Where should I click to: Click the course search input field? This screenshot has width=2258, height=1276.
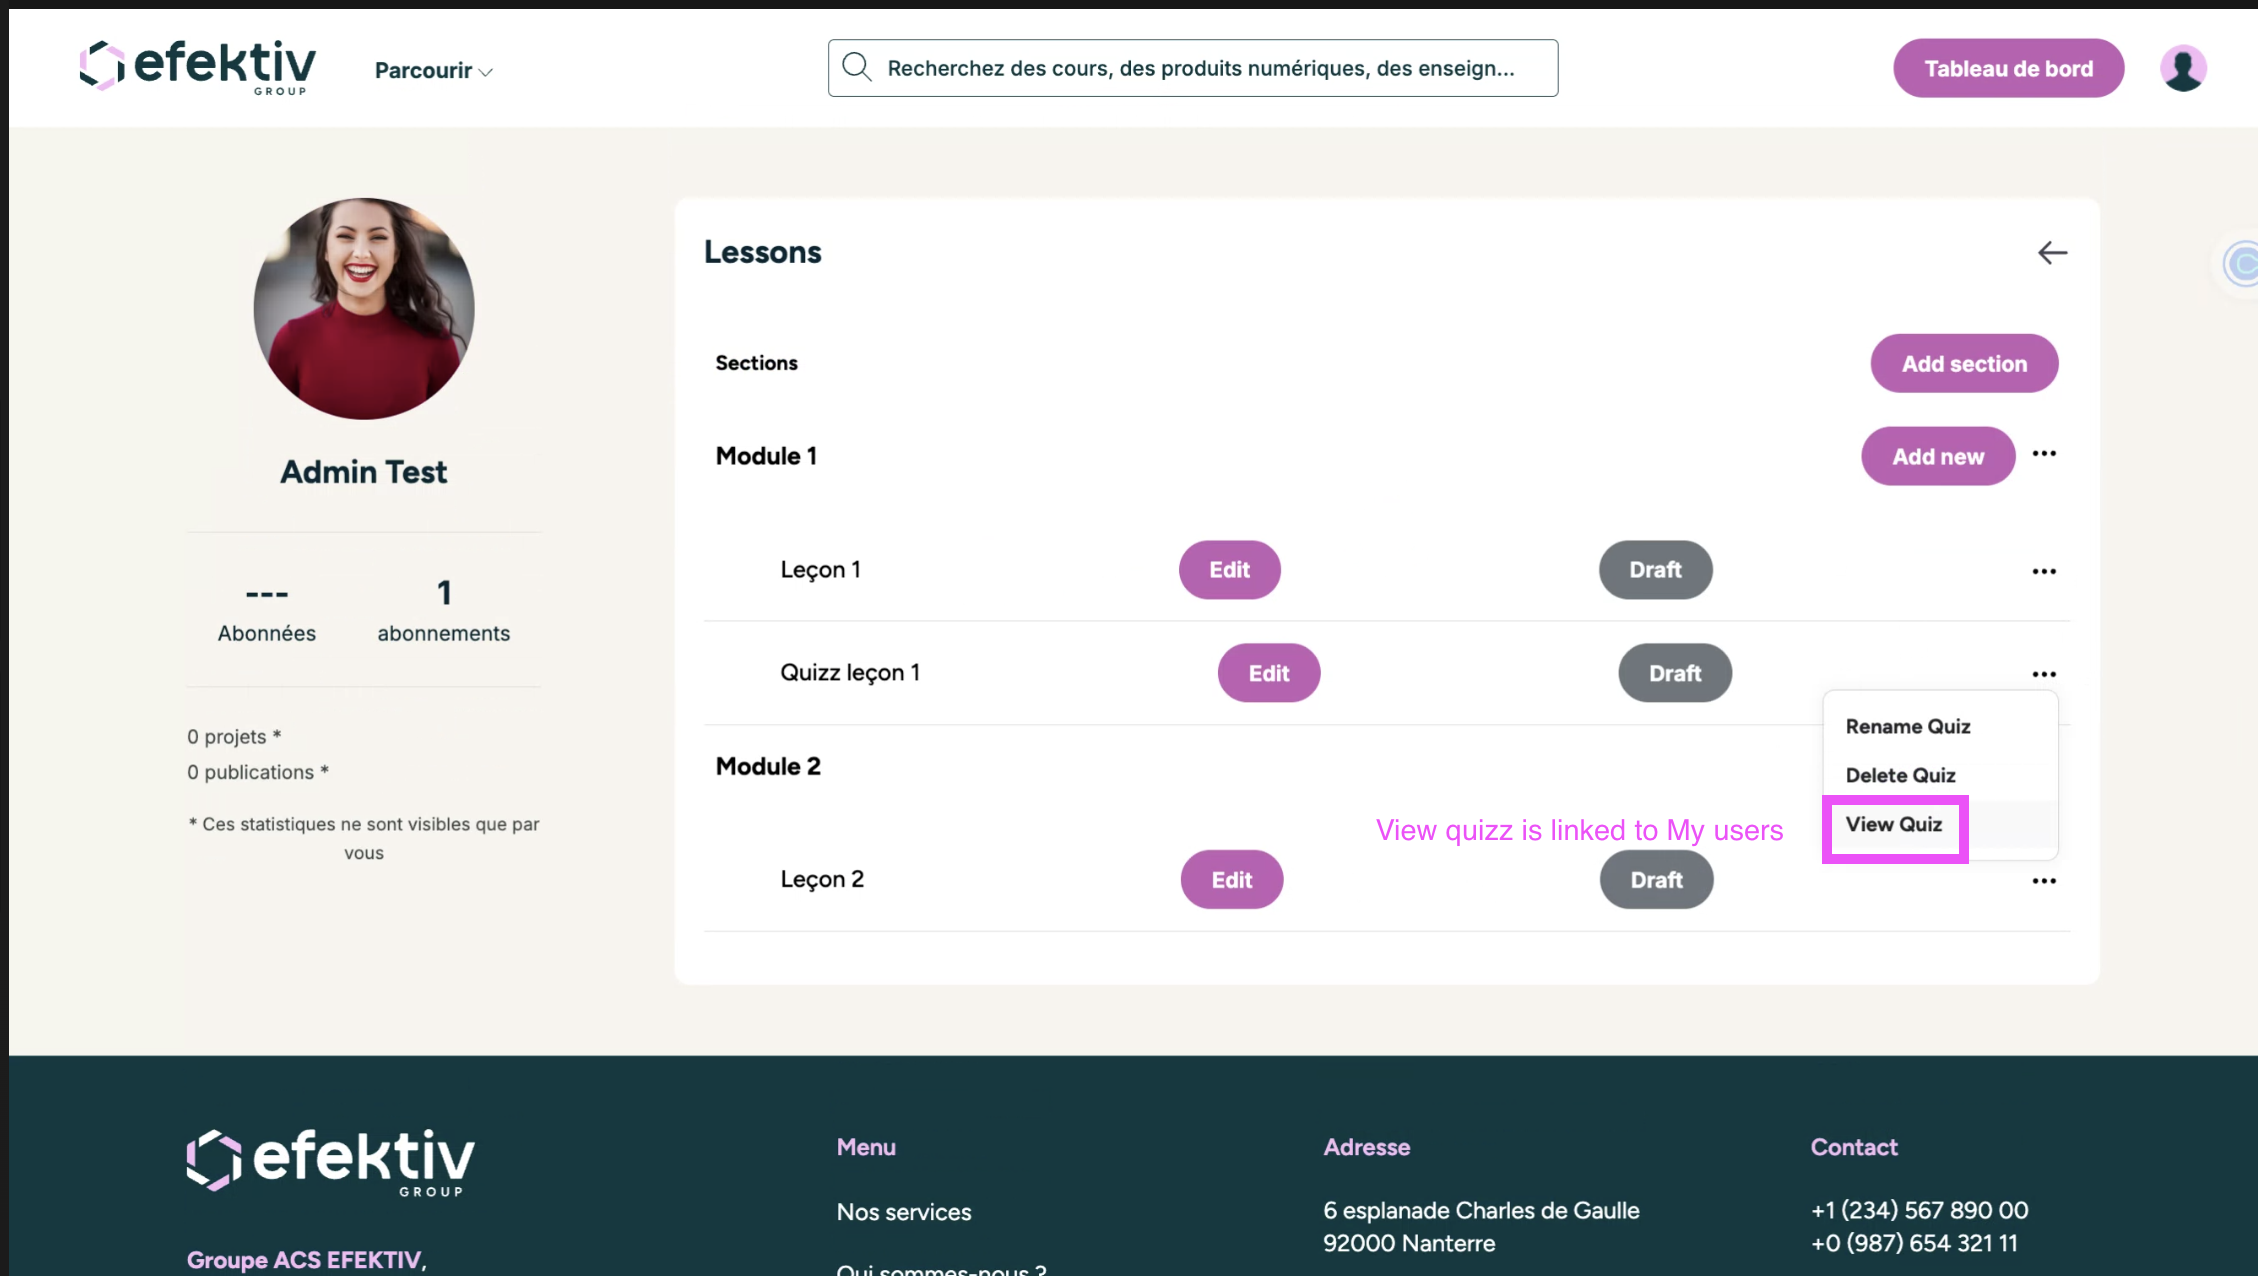point(1200,68)
